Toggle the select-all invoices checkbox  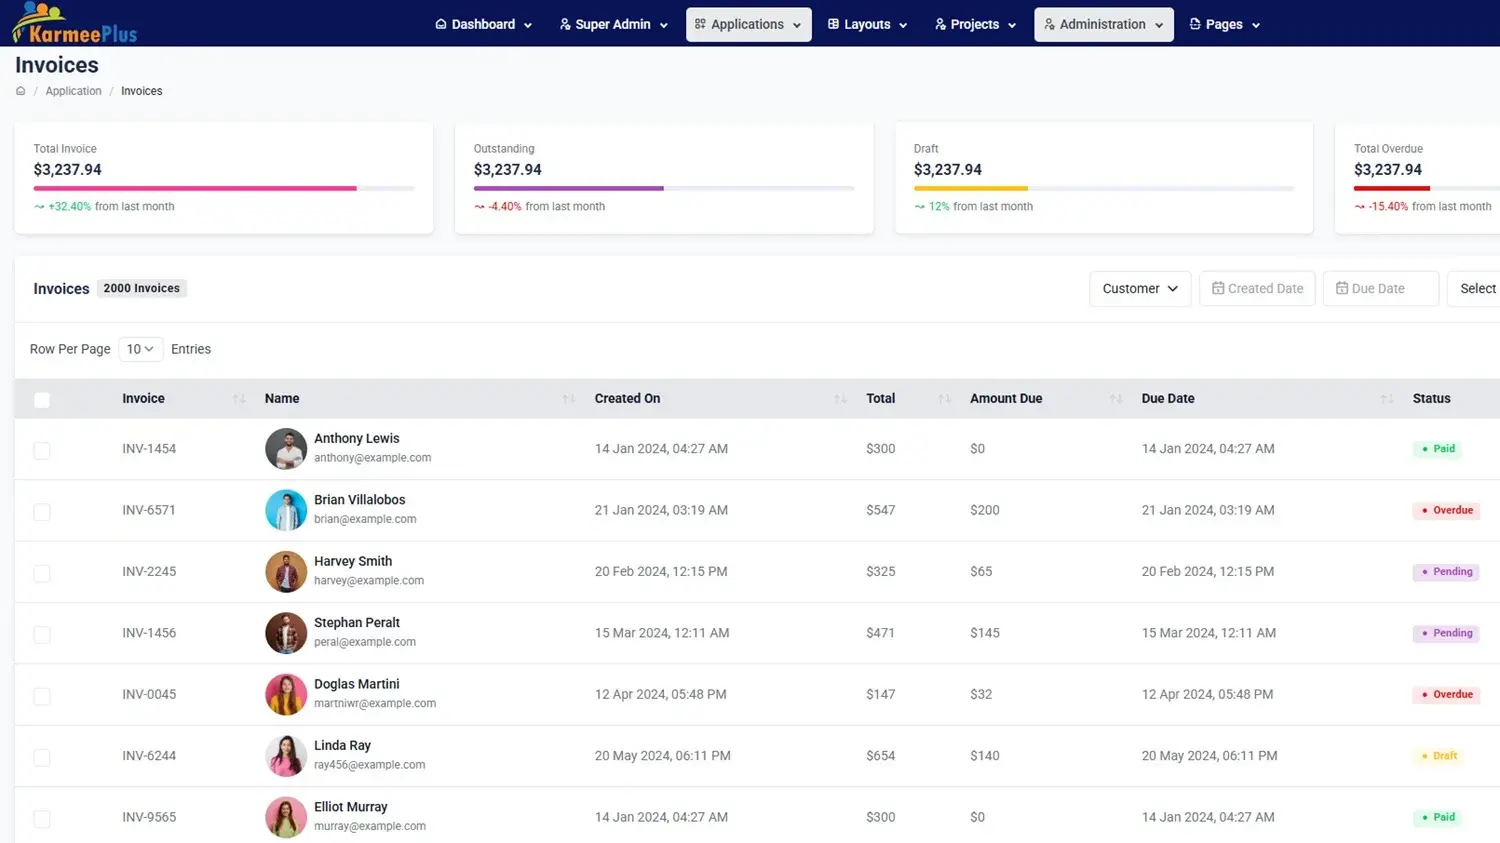click(42, 400)
